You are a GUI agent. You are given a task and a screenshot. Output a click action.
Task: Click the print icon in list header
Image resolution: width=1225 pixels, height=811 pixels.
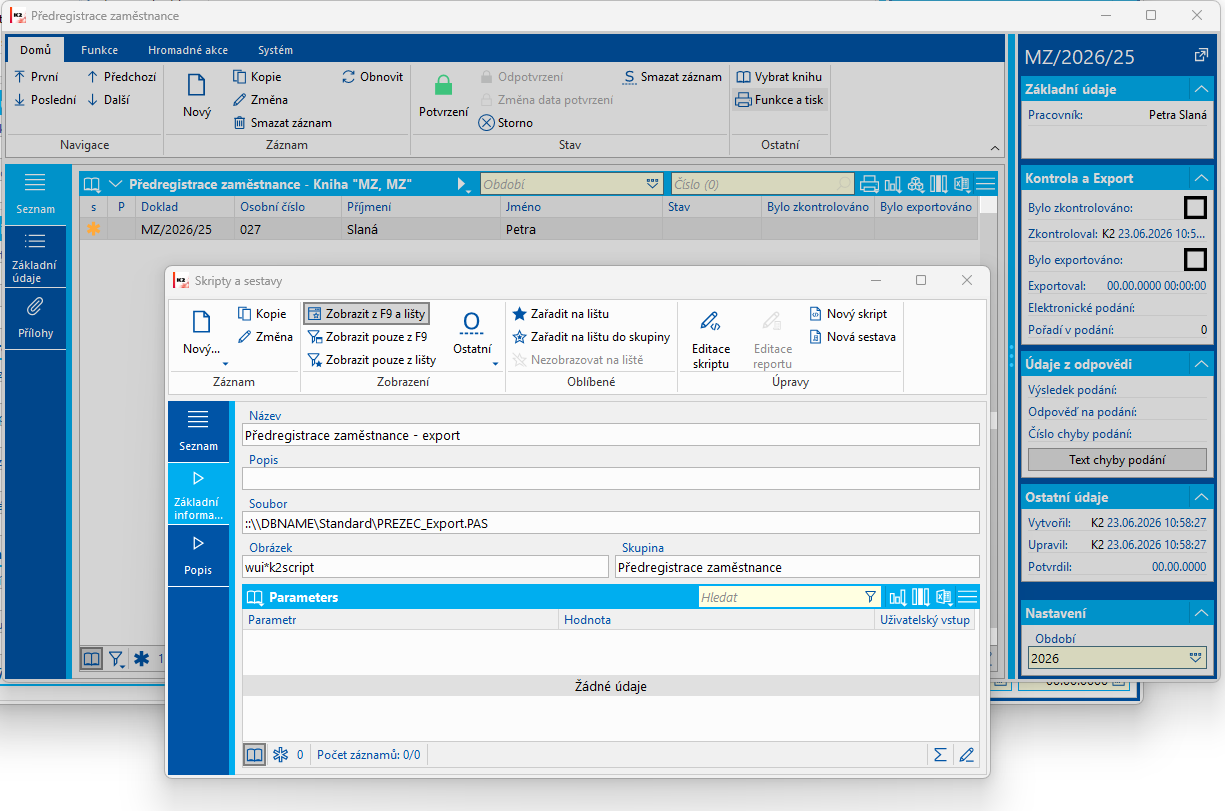pyautogui.click(x=869, y=184)
